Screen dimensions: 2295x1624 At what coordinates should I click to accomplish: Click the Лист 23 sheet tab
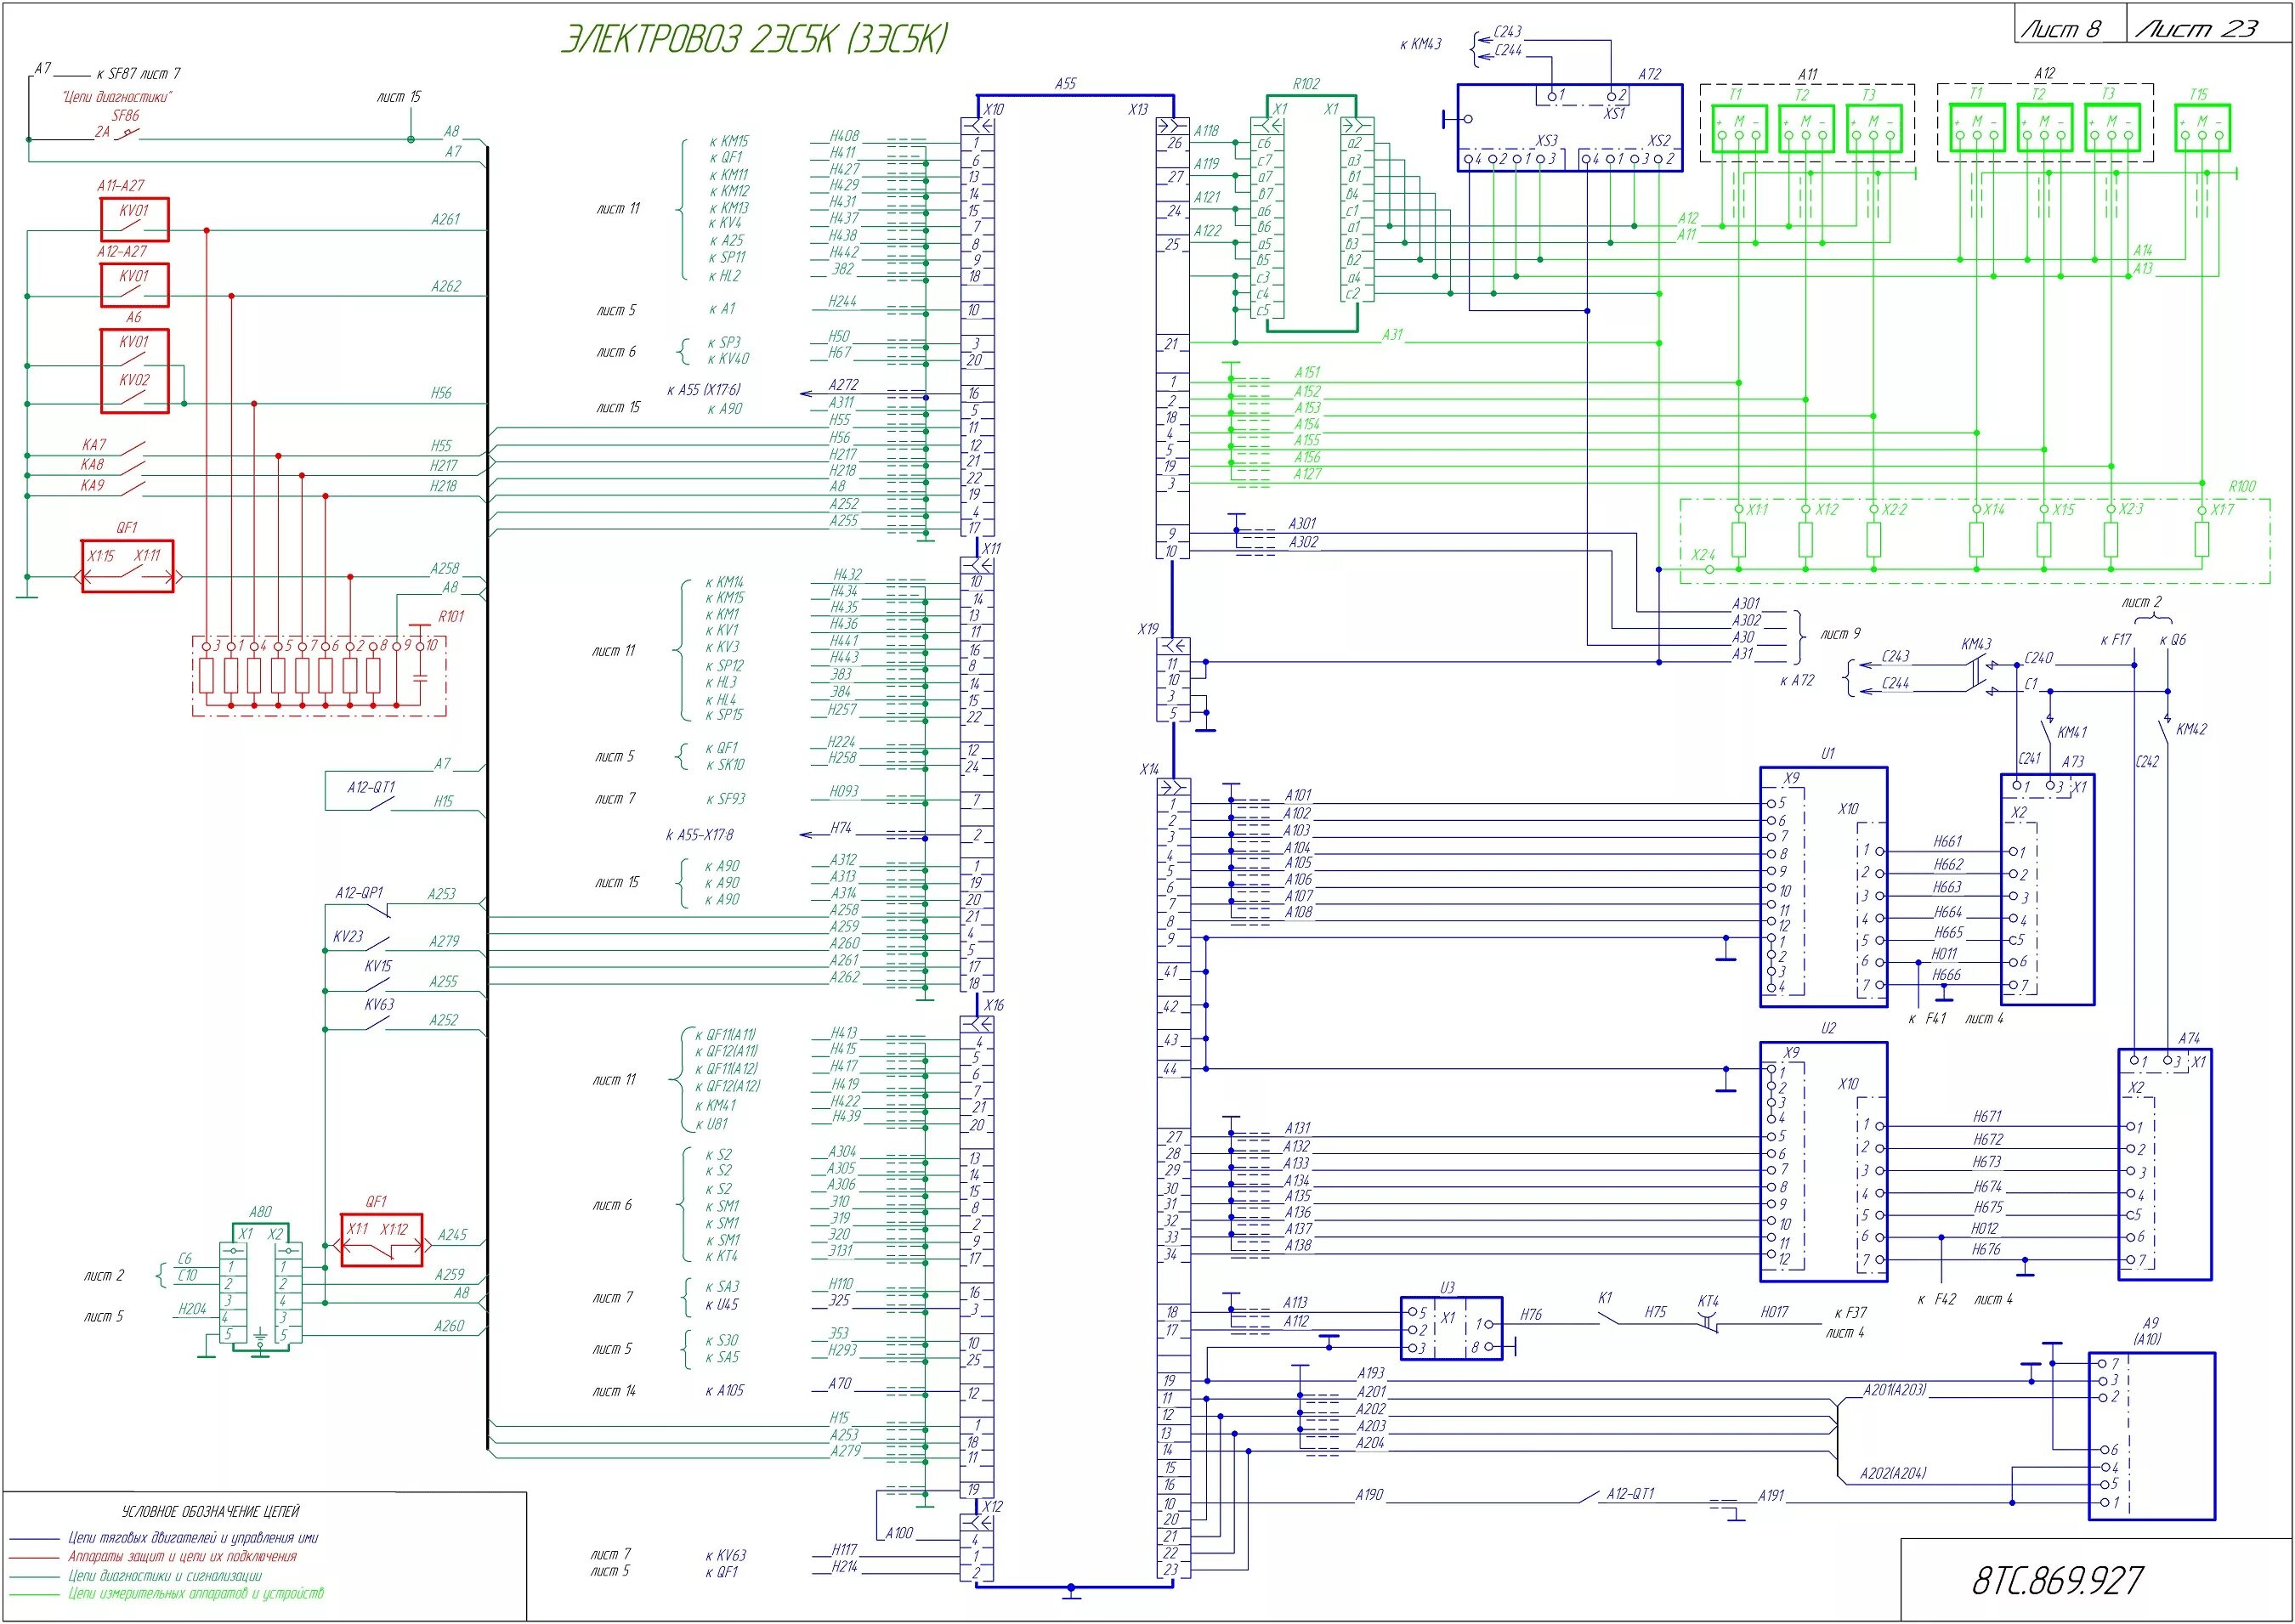(x=2197, y=28)
